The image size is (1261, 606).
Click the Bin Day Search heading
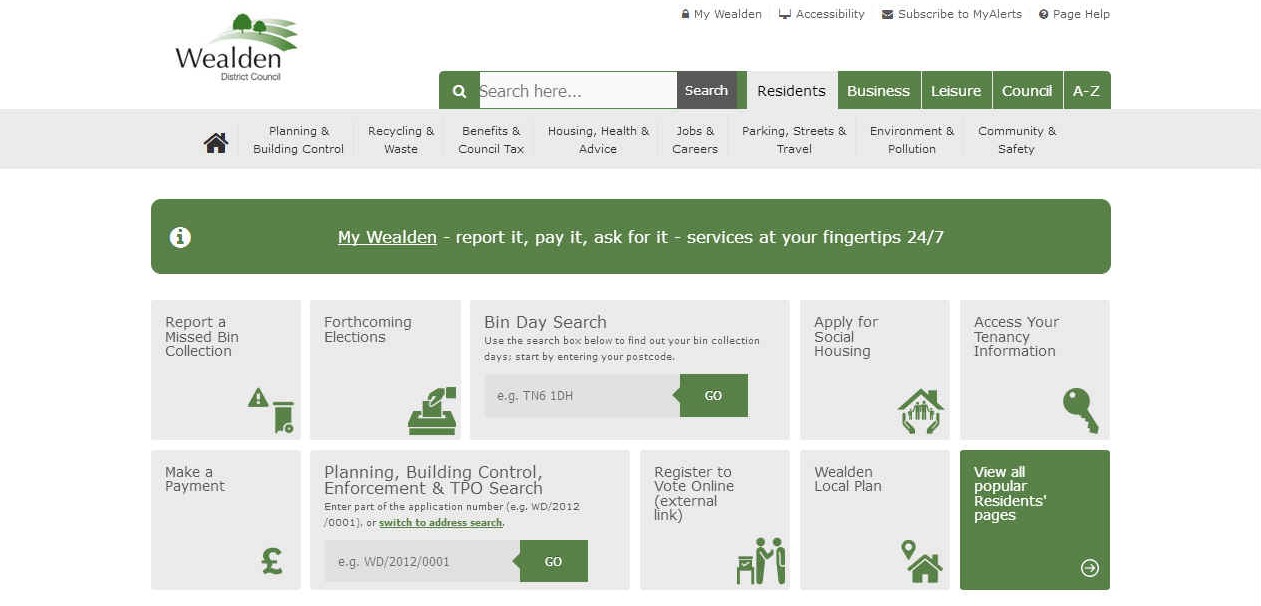(x=545, y=322)
